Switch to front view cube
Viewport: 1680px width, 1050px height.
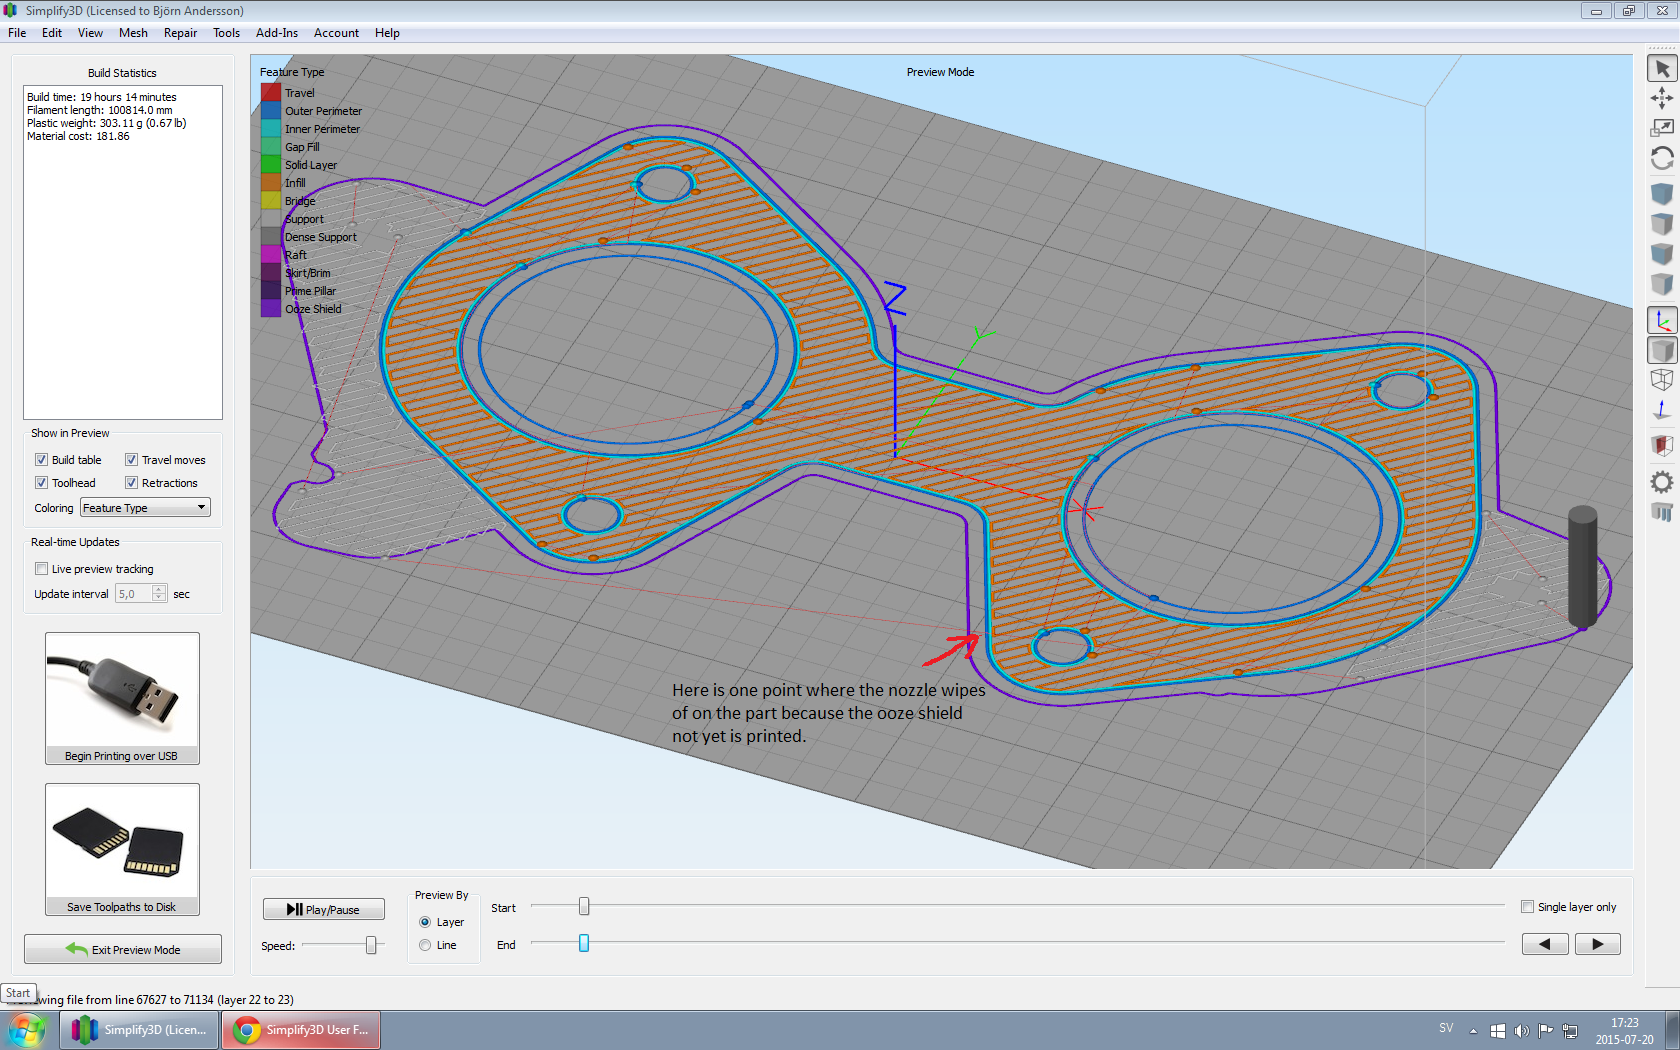[1662, 253]
